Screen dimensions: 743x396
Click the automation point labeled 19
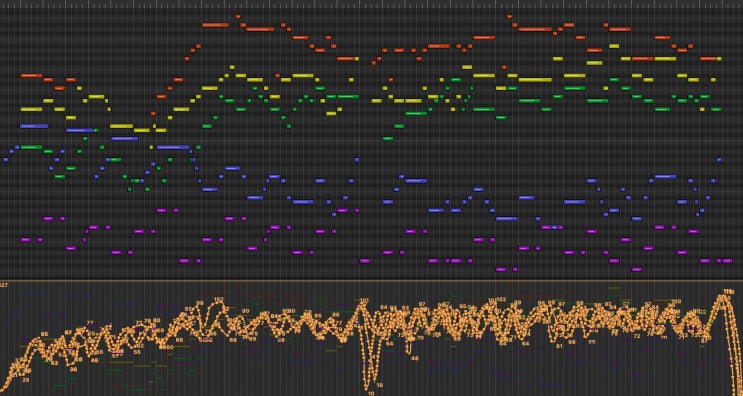(x=380, y=385)
